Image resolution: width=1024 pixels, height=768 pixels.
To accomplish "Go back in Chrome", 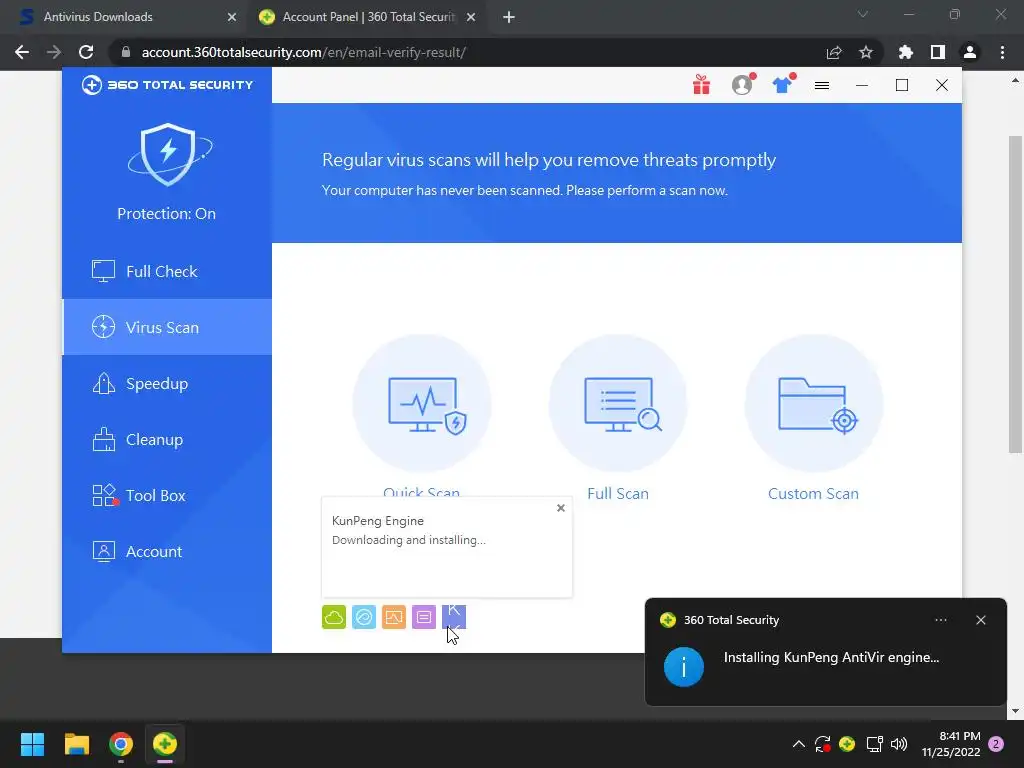I will [22, 52].
